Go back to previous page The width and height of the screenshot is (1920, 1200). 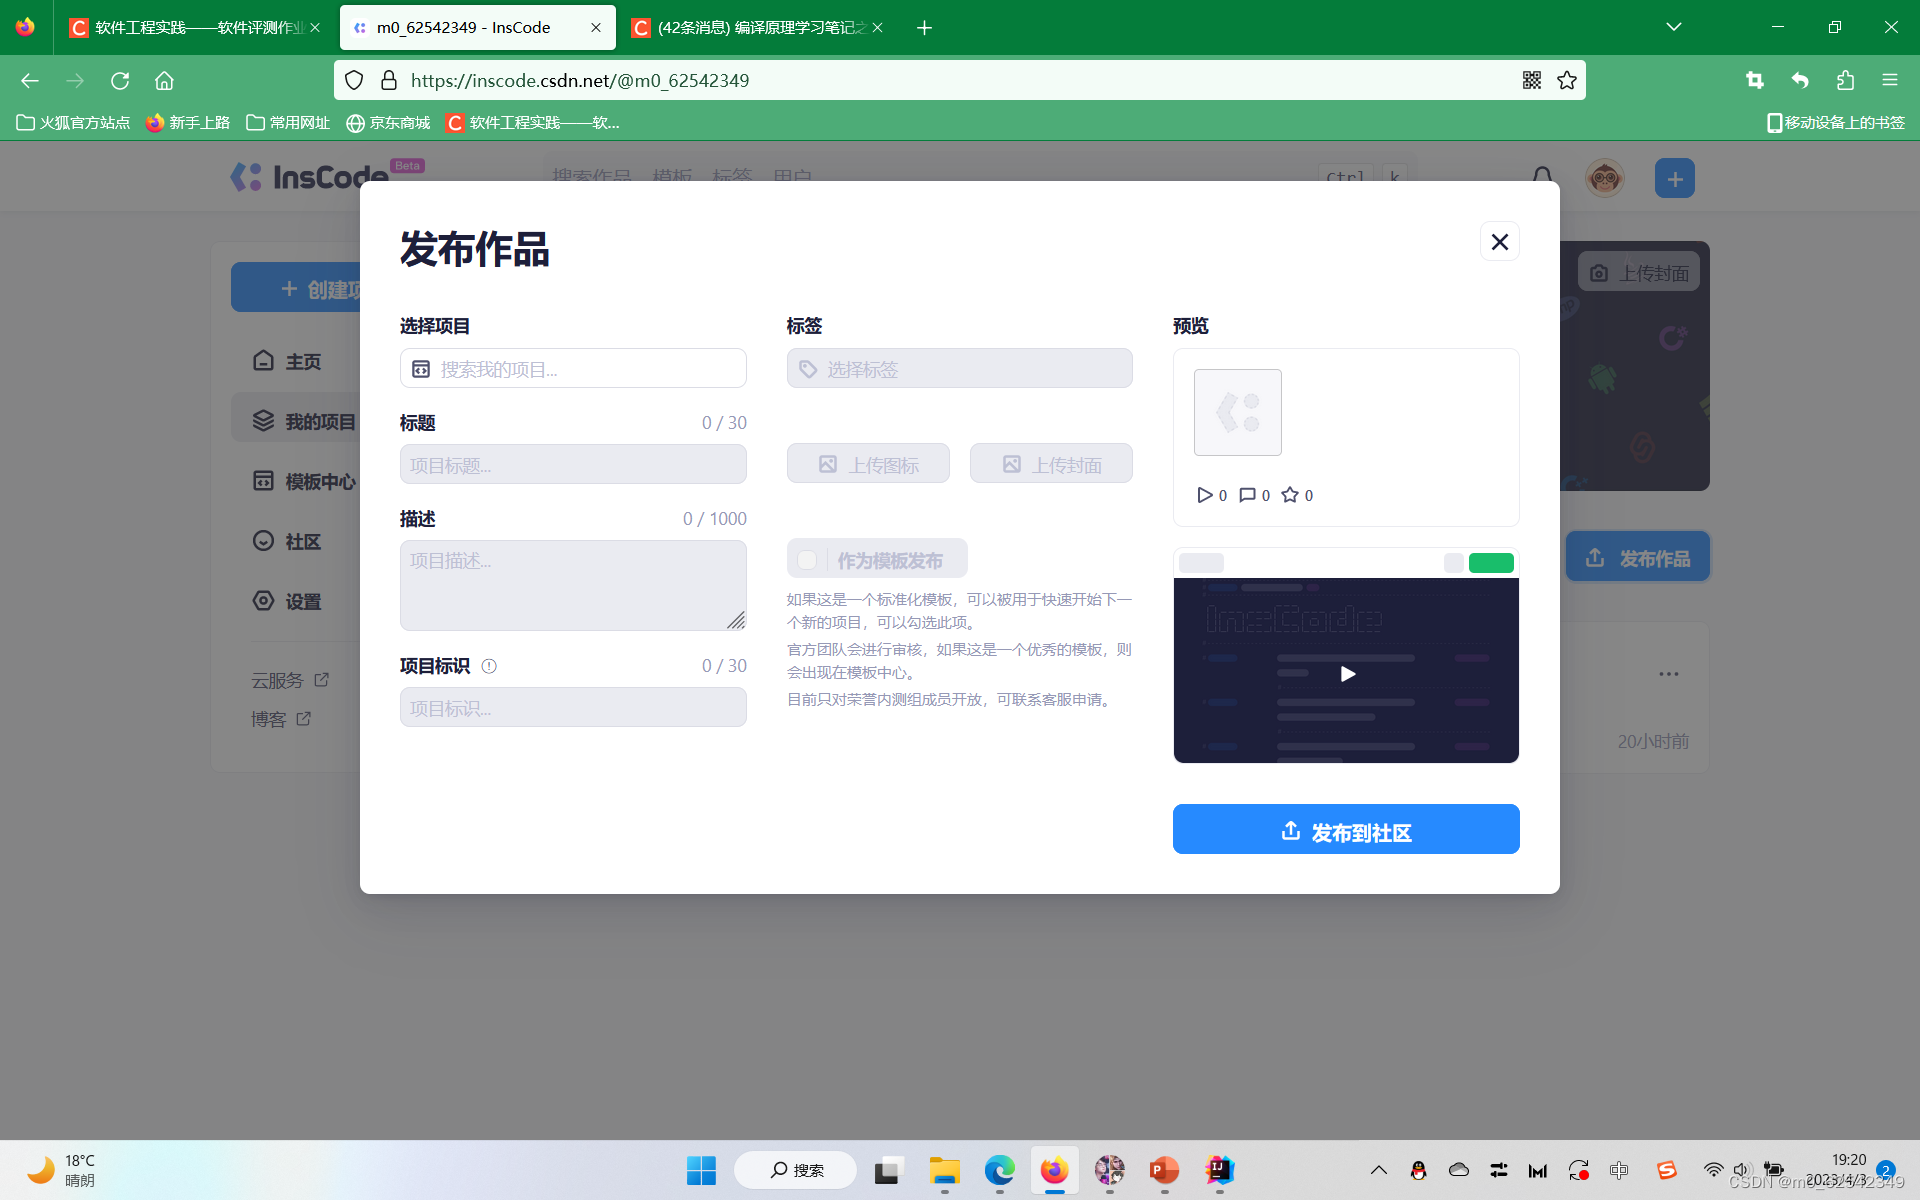(x=30, y=80)
